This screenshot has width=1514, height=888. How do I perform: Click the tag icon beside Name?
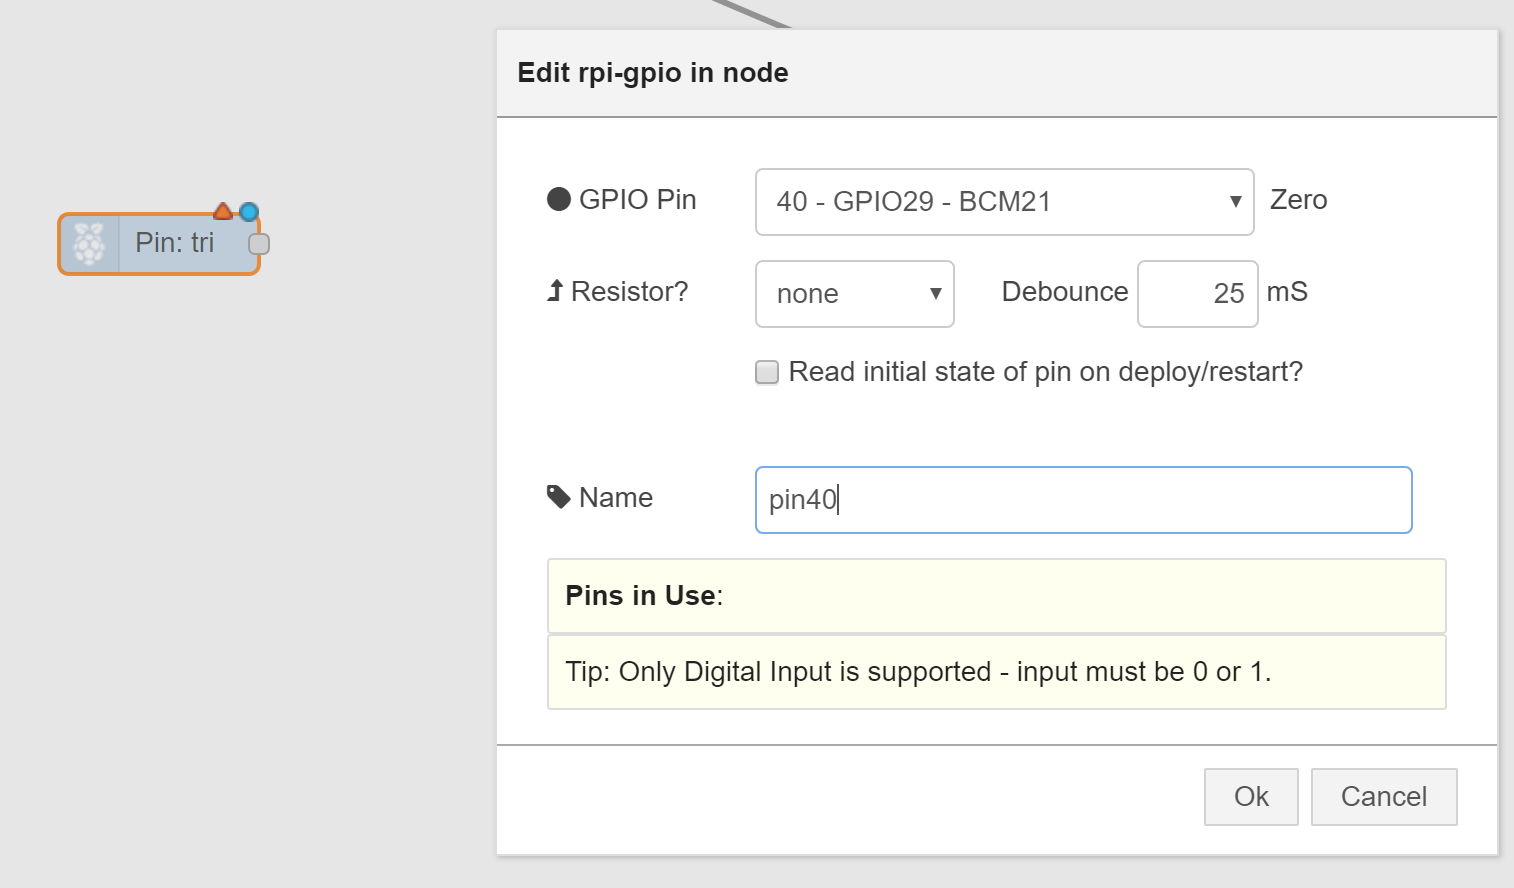tap(558, 497)
